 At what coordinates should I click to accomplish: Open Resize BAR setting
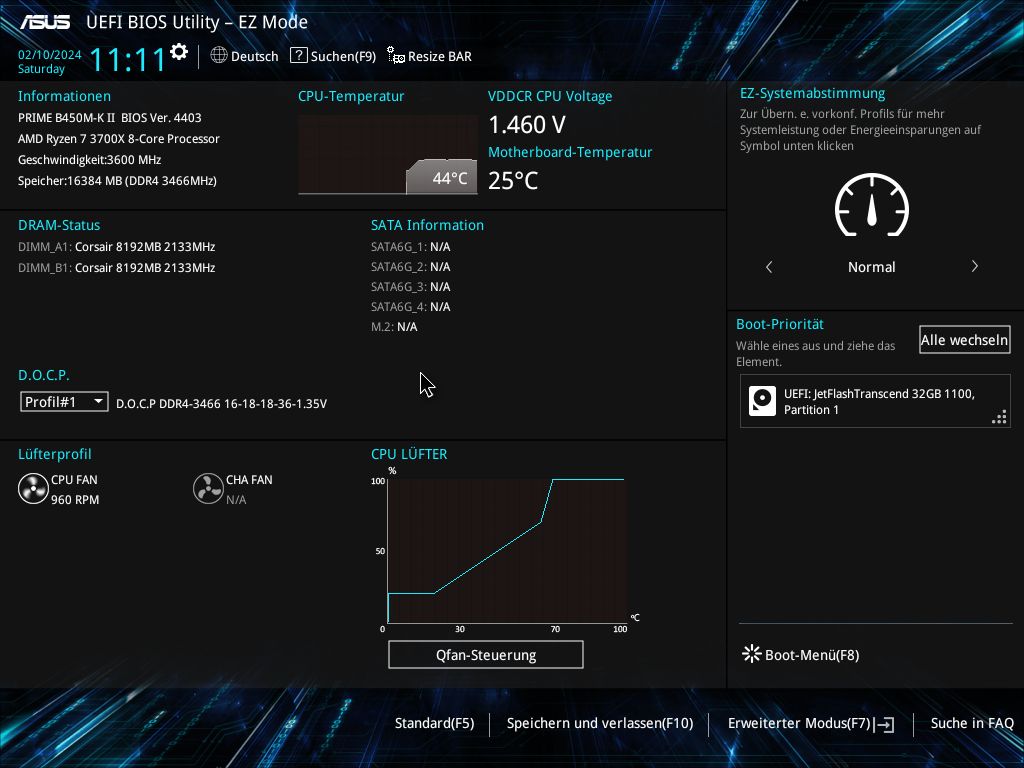(440, 56)
